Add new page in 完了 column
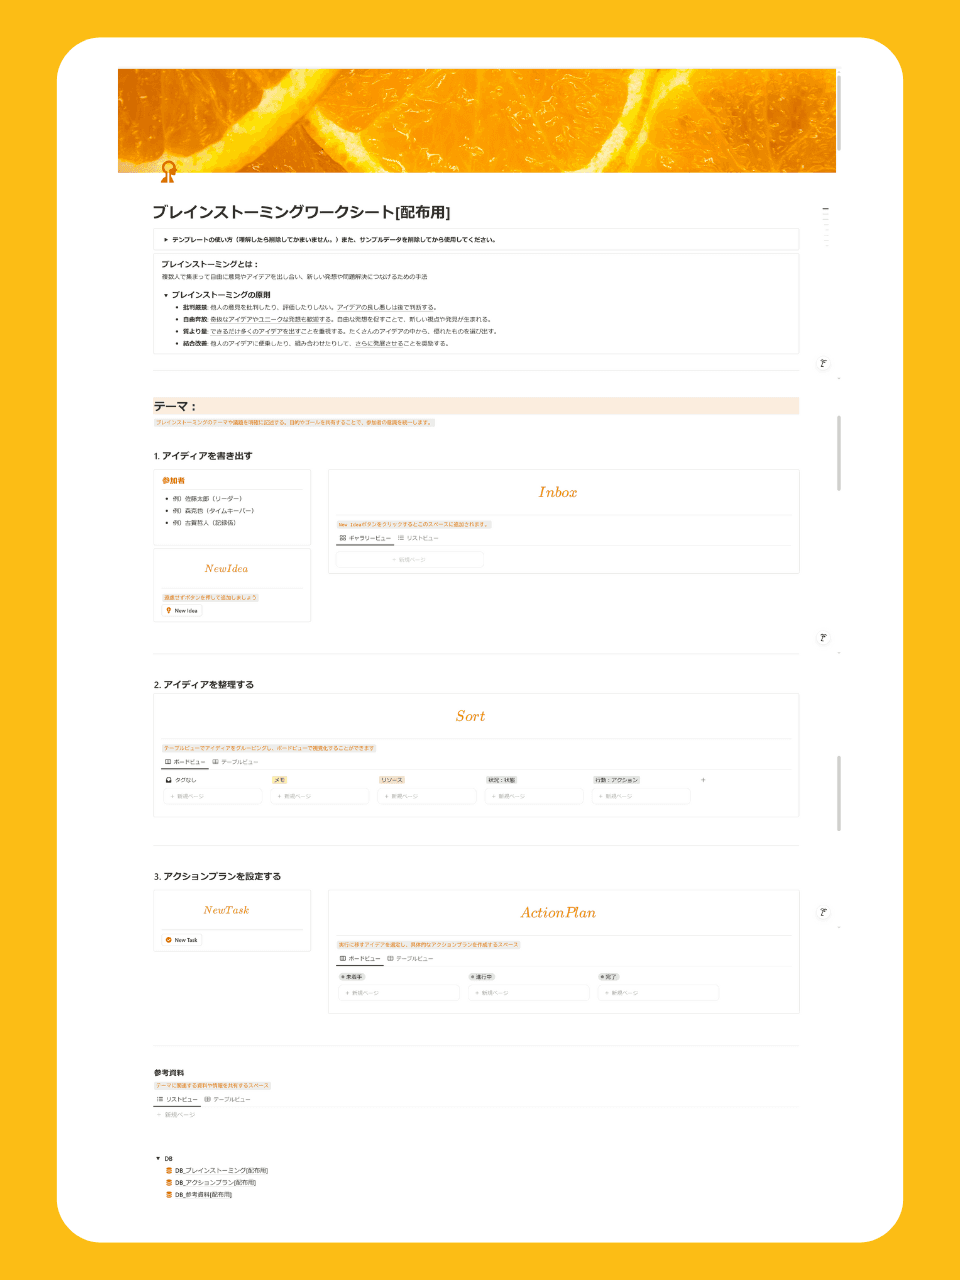Viewport: 960px width, 1280px height. pos(657,993)
